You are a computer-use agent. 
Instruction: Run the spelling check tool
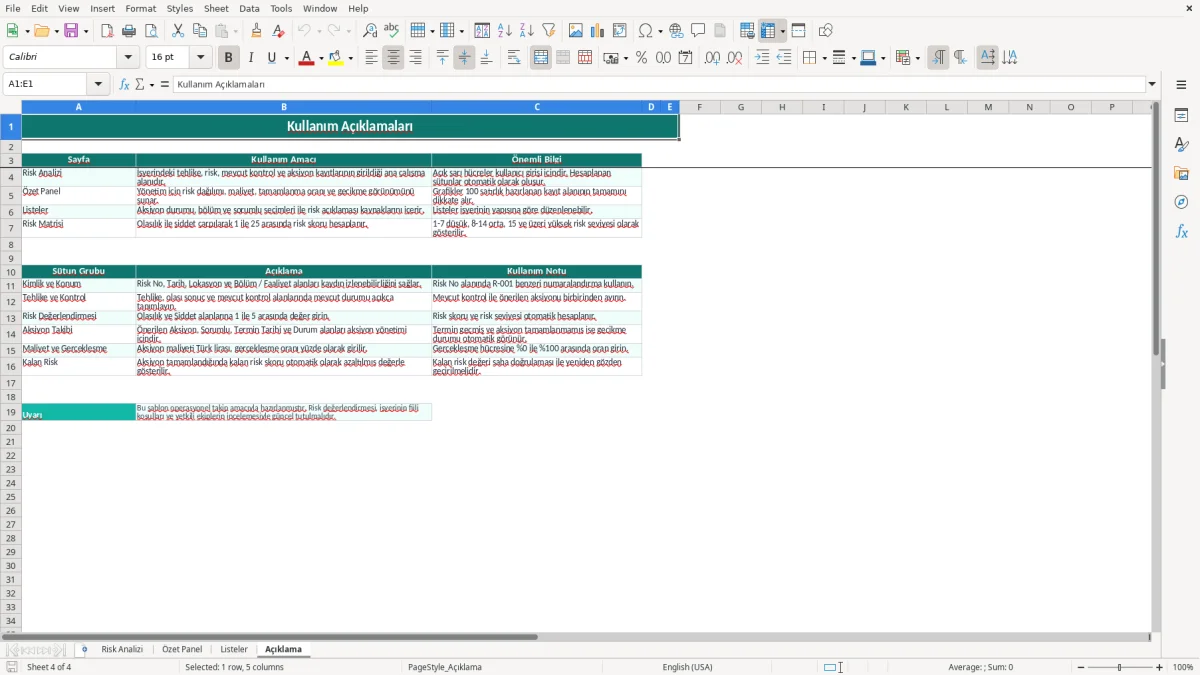pyautogui.click(x=392, y=31)
